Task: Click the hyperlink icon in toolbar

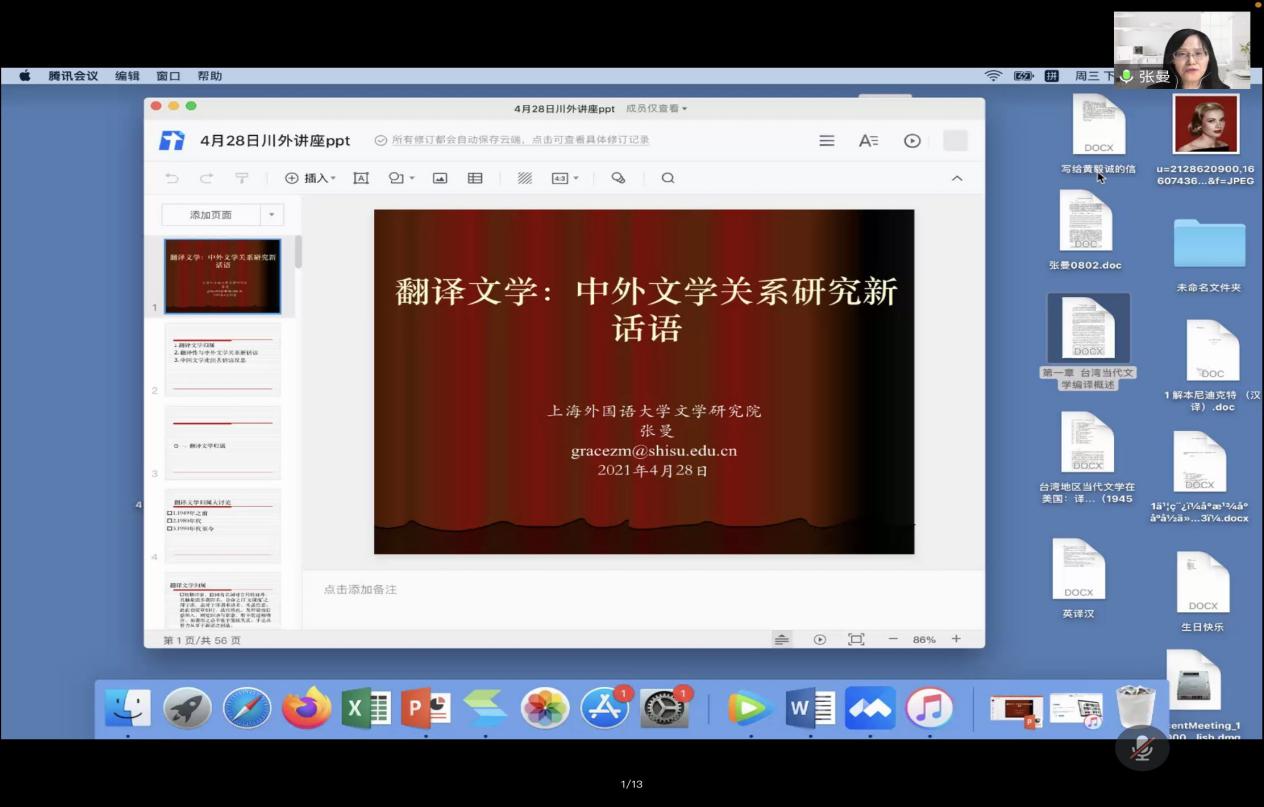Action: (x=618, y=178)
